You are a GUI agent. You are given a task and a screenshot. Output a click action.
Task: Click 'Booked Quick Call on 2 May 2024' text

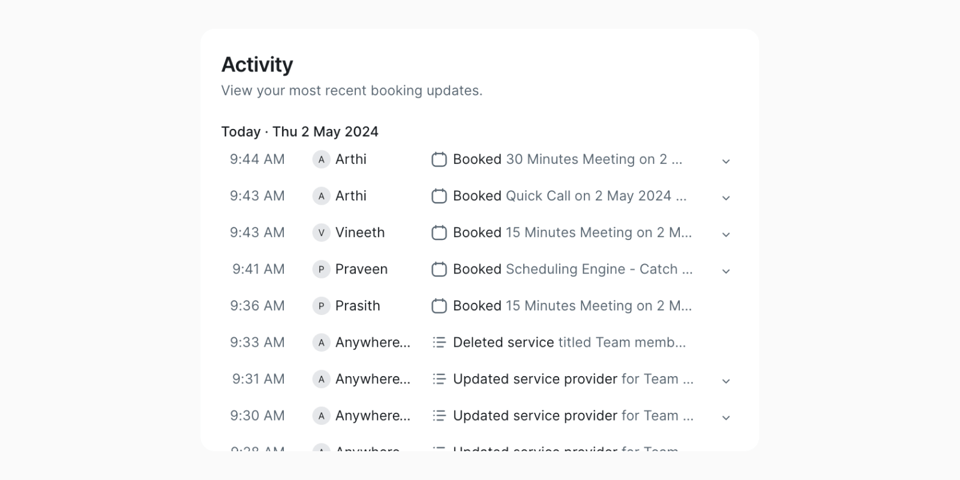pyautogui.click(x=569, y=196)
